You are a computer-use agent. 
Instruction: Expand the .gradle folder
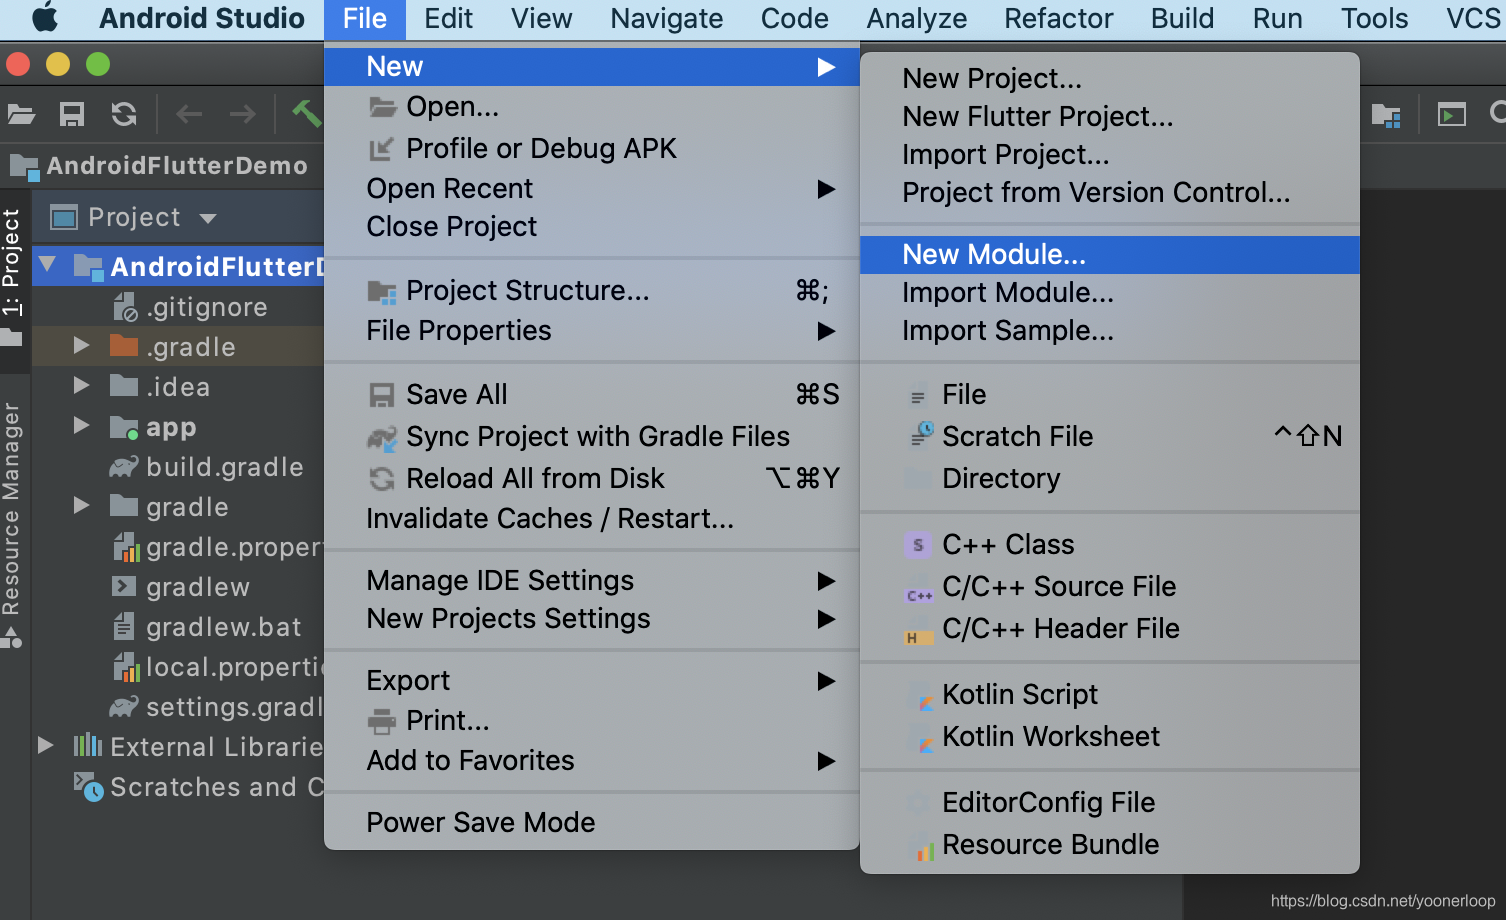(82, 346)
